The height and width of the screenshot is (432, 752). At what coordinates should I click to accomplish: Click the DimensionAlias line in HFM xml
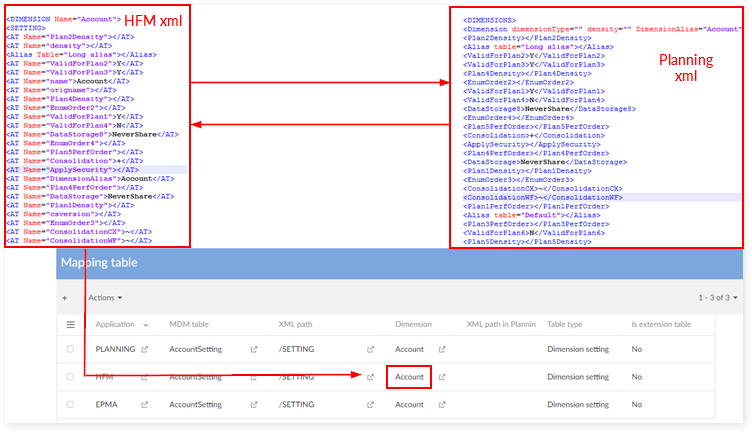pos(90,179)
